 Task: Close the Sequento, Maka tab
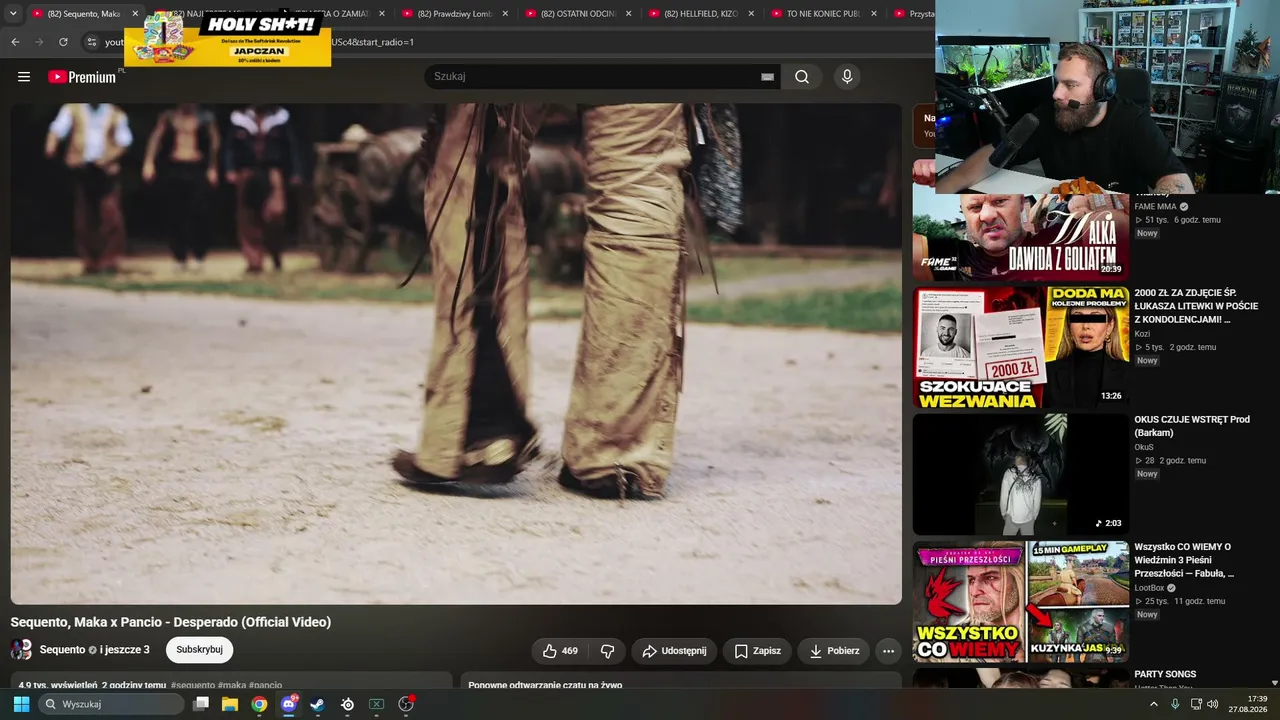coord(135,14)
